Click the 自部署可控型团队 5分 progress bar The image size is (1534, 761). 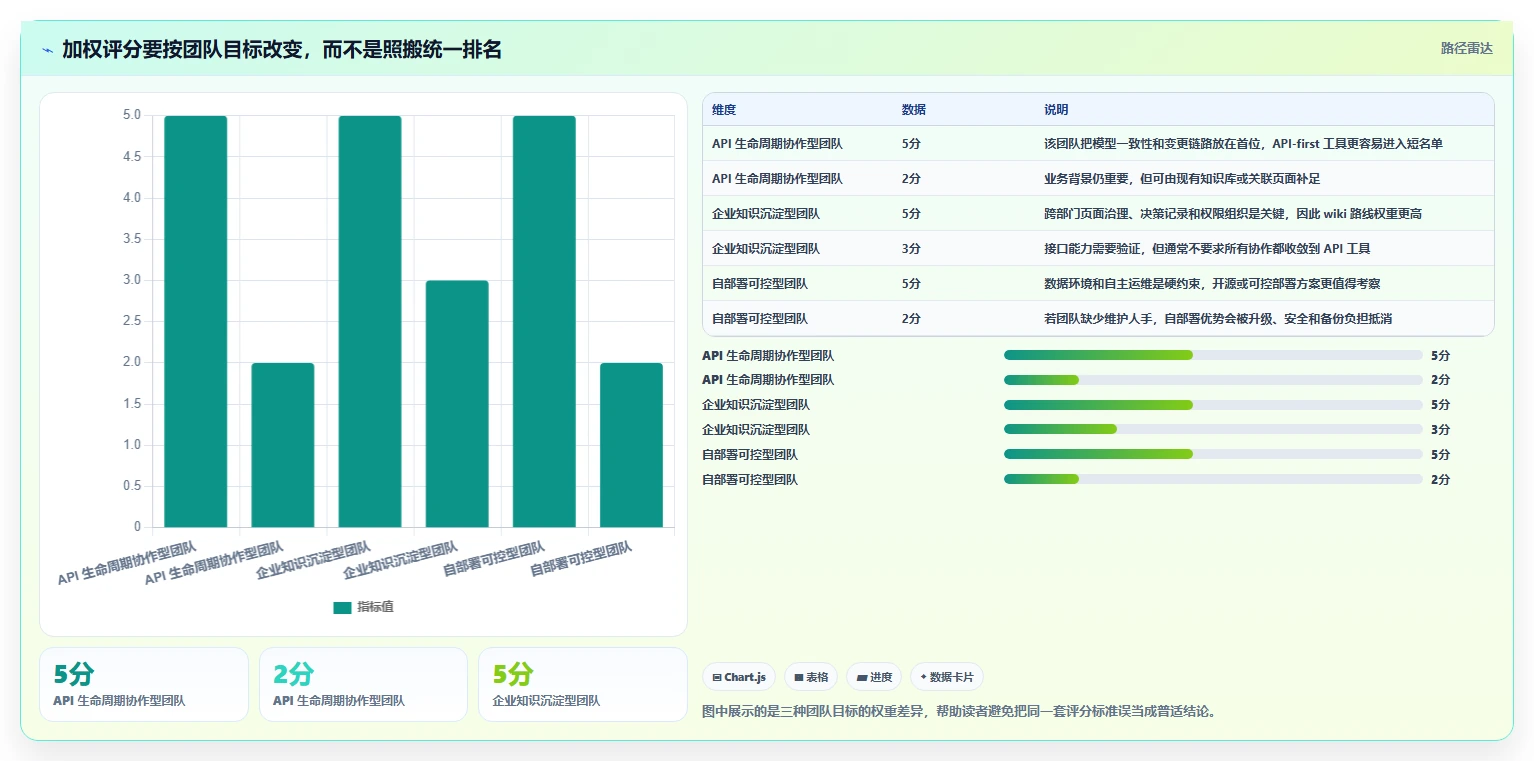coord(1213,454)
